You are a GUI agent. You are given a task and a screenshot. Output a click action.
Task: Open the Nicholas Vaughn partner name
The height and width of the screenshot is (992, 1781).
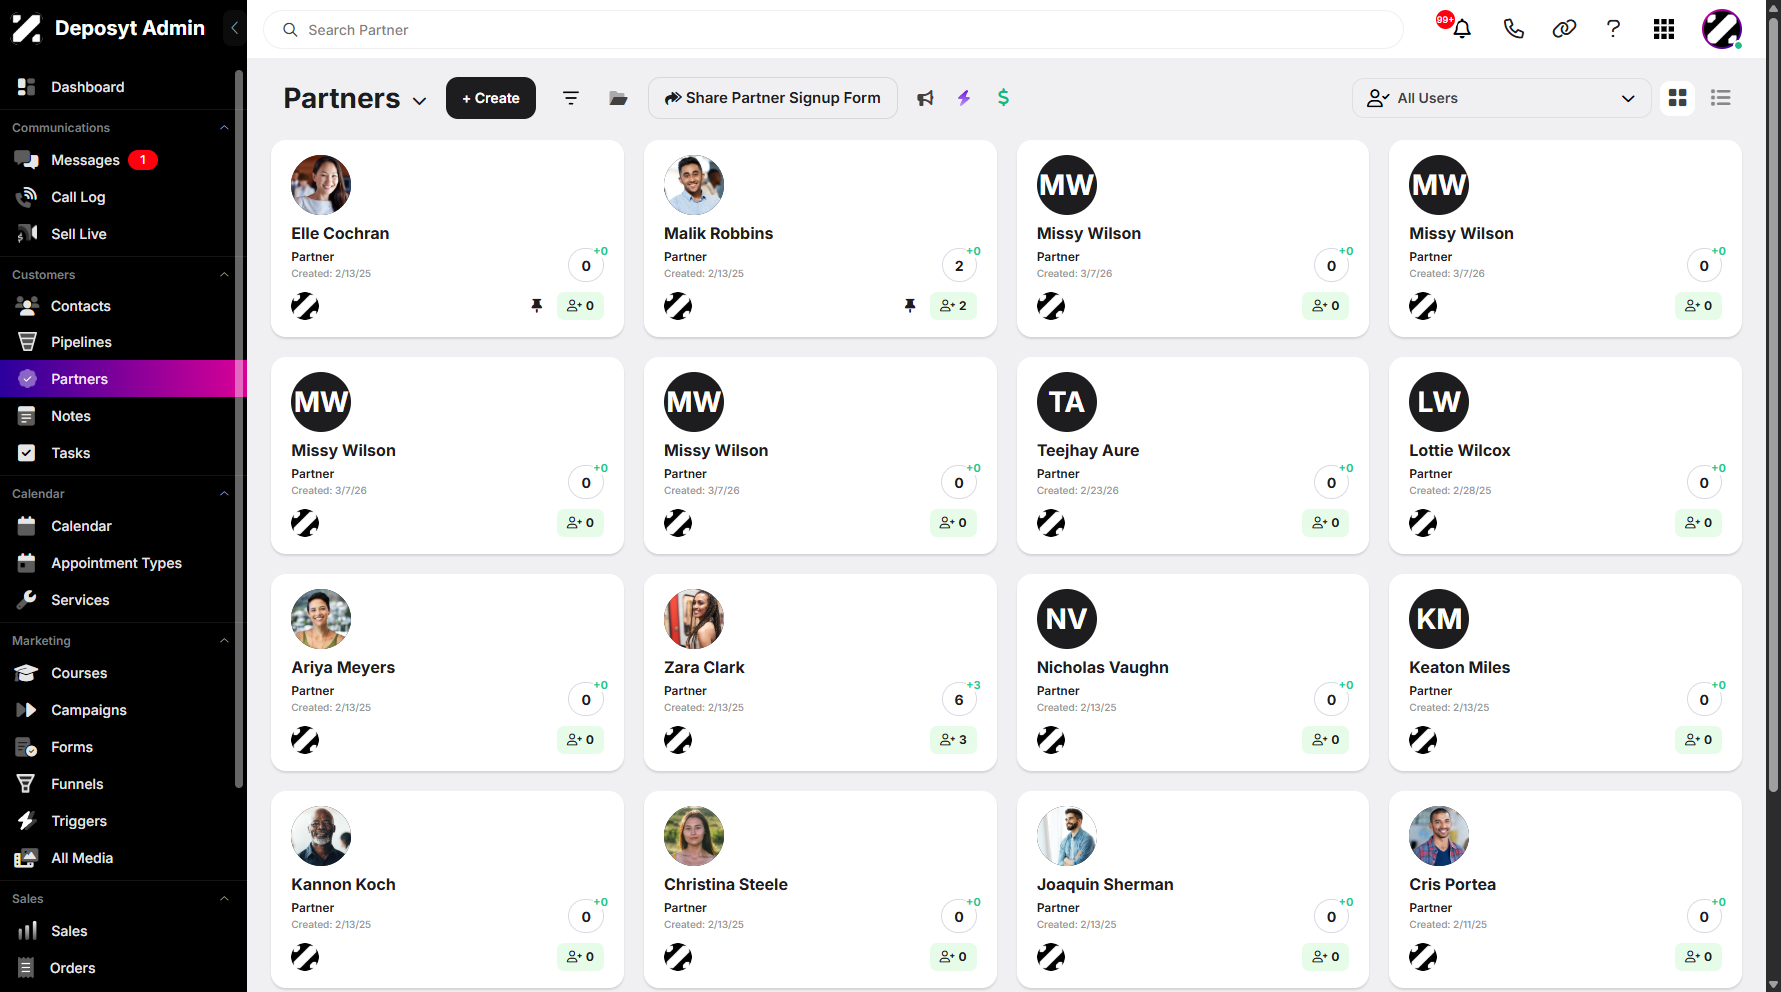point(1102,668)
